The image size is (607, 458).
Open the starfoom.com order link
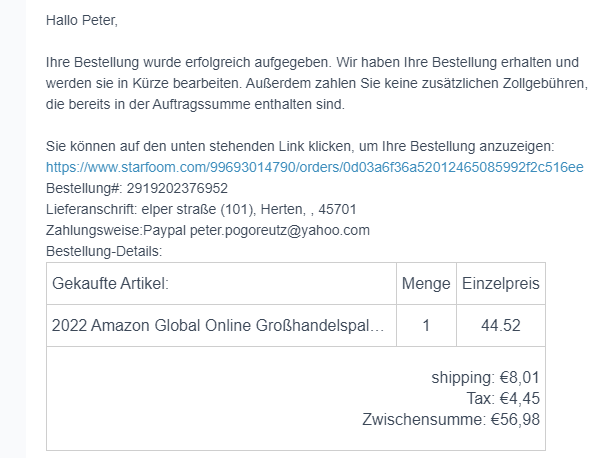(315, 167)
